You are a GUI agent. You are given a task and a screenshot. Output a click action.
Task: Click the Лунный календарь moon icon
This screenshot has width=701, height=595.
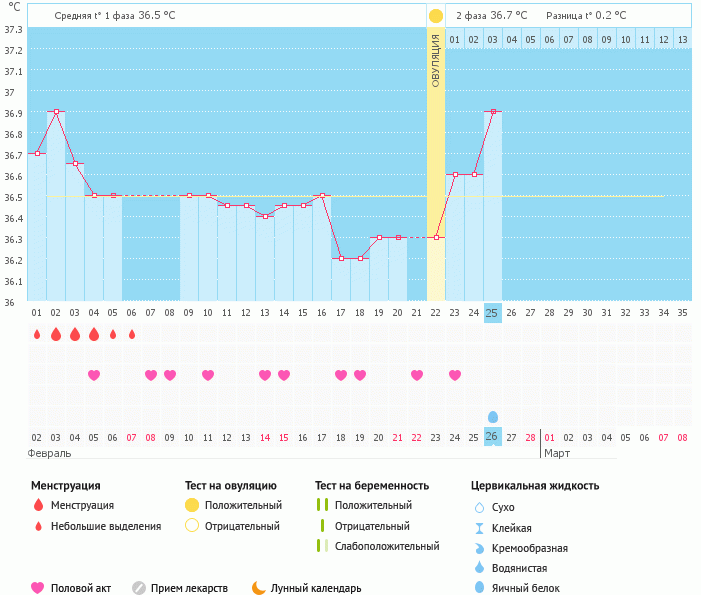(x=259, y=588)
